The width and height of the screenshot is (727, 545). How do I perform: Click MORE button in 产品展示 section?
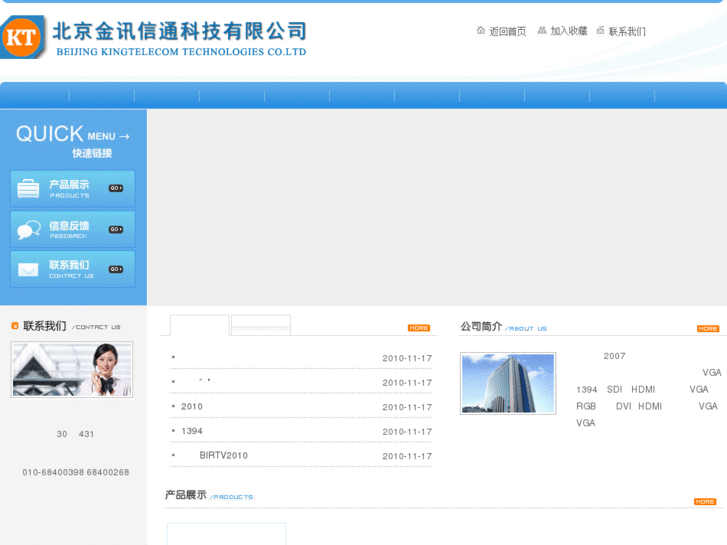coord(705,502)
